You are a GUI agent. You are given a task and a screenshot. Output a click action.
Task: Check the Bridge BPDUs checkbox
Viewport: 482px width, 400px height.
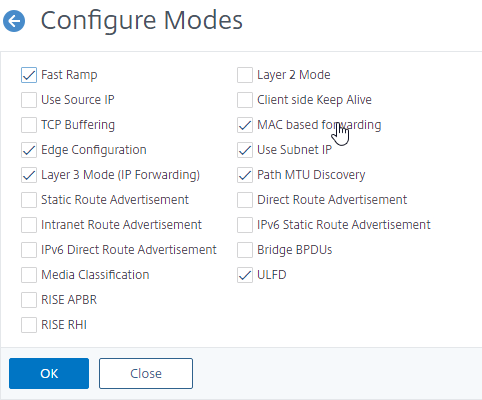coord(245,250)
